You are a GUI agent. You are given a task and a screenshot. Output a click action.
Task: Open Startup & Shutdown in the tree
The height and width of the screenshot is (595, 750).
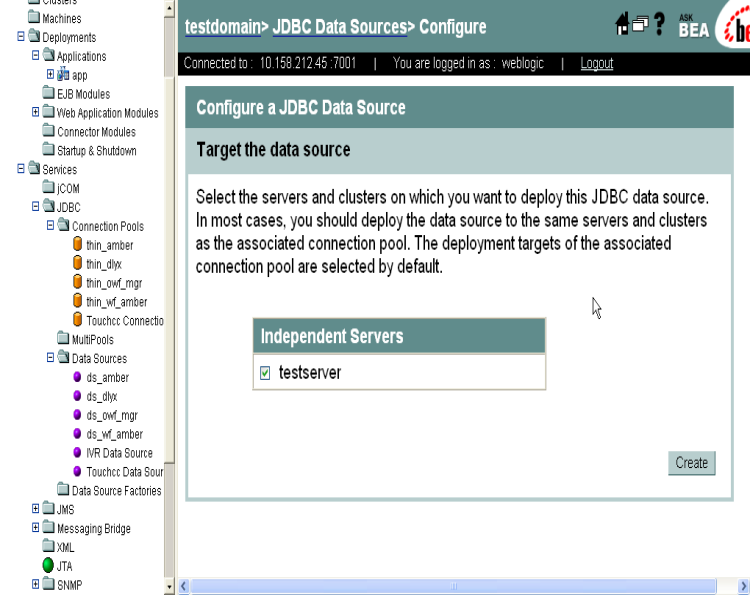coord(97,151)
